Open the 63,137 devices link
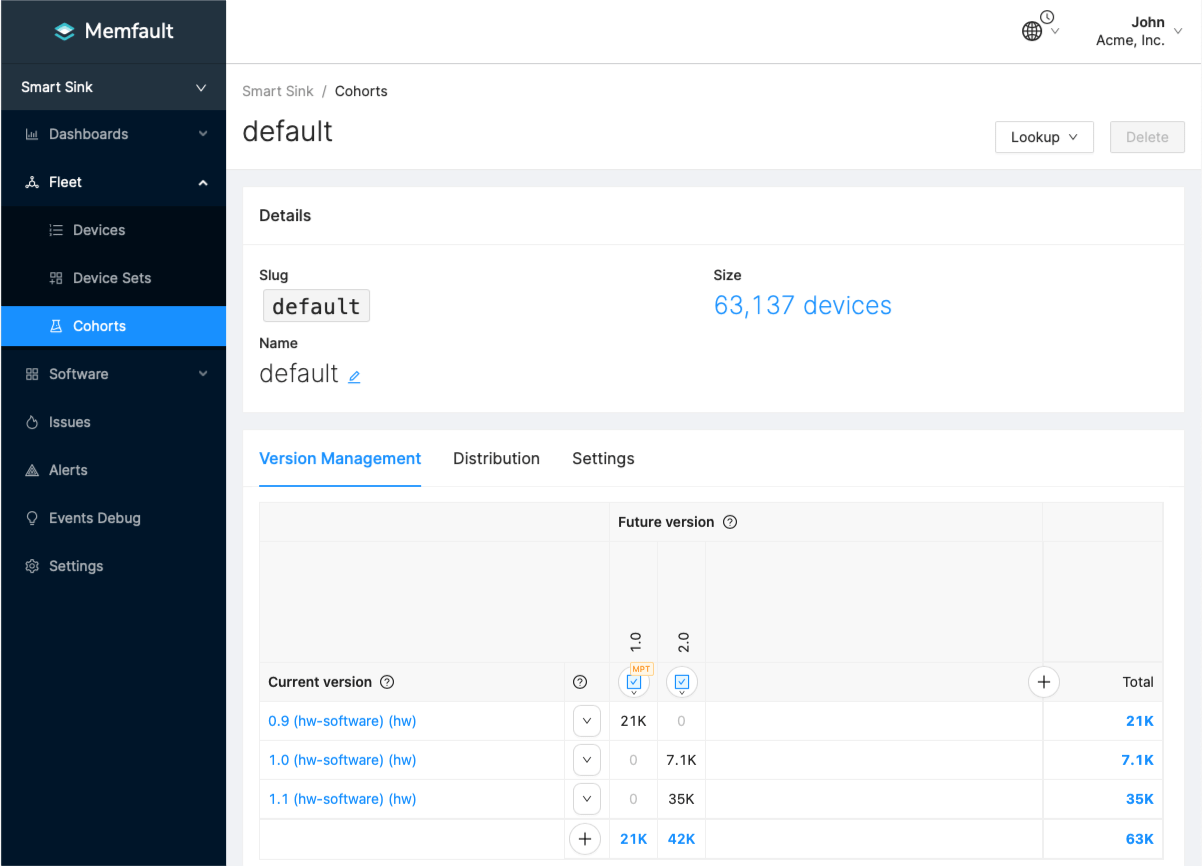Image resolution: width=1202 pixels, height=866 pixels. pyautogui.click(x=802, y=305)
